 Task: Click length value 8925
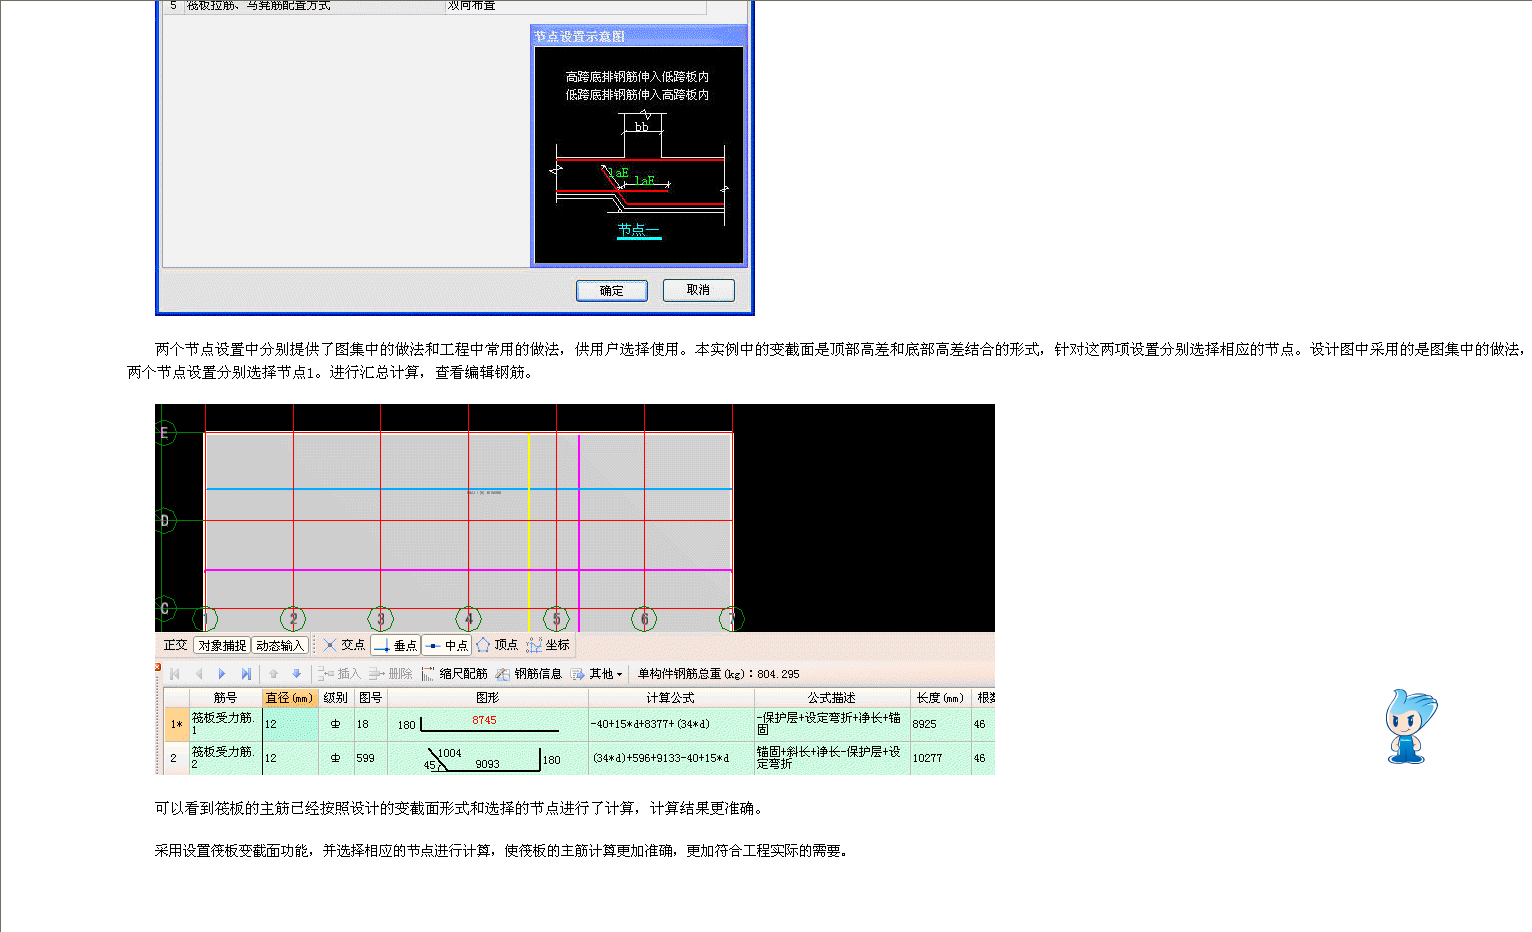pyautogui.click(x=924, y=724)
